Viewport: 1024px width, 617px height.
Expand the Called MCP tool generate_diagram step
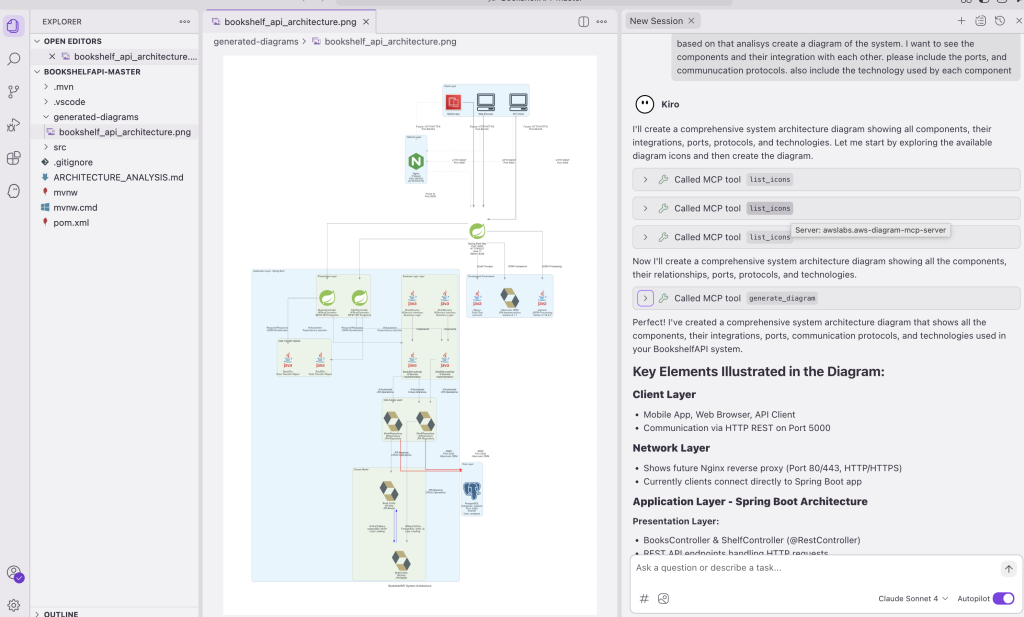[644, 298]
